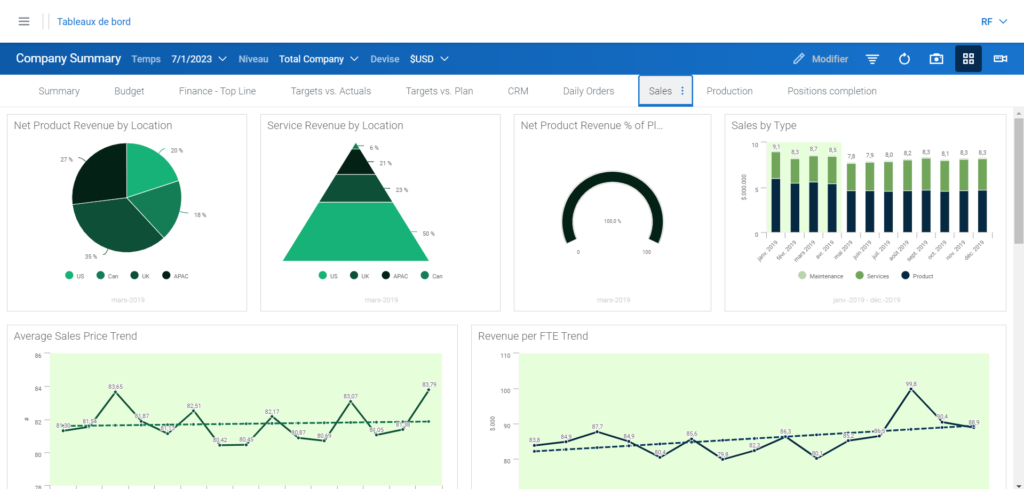Click the Revenue per FTE Trend title
The height and width of the screenshot is (489, 1024).
coord(533,336)
